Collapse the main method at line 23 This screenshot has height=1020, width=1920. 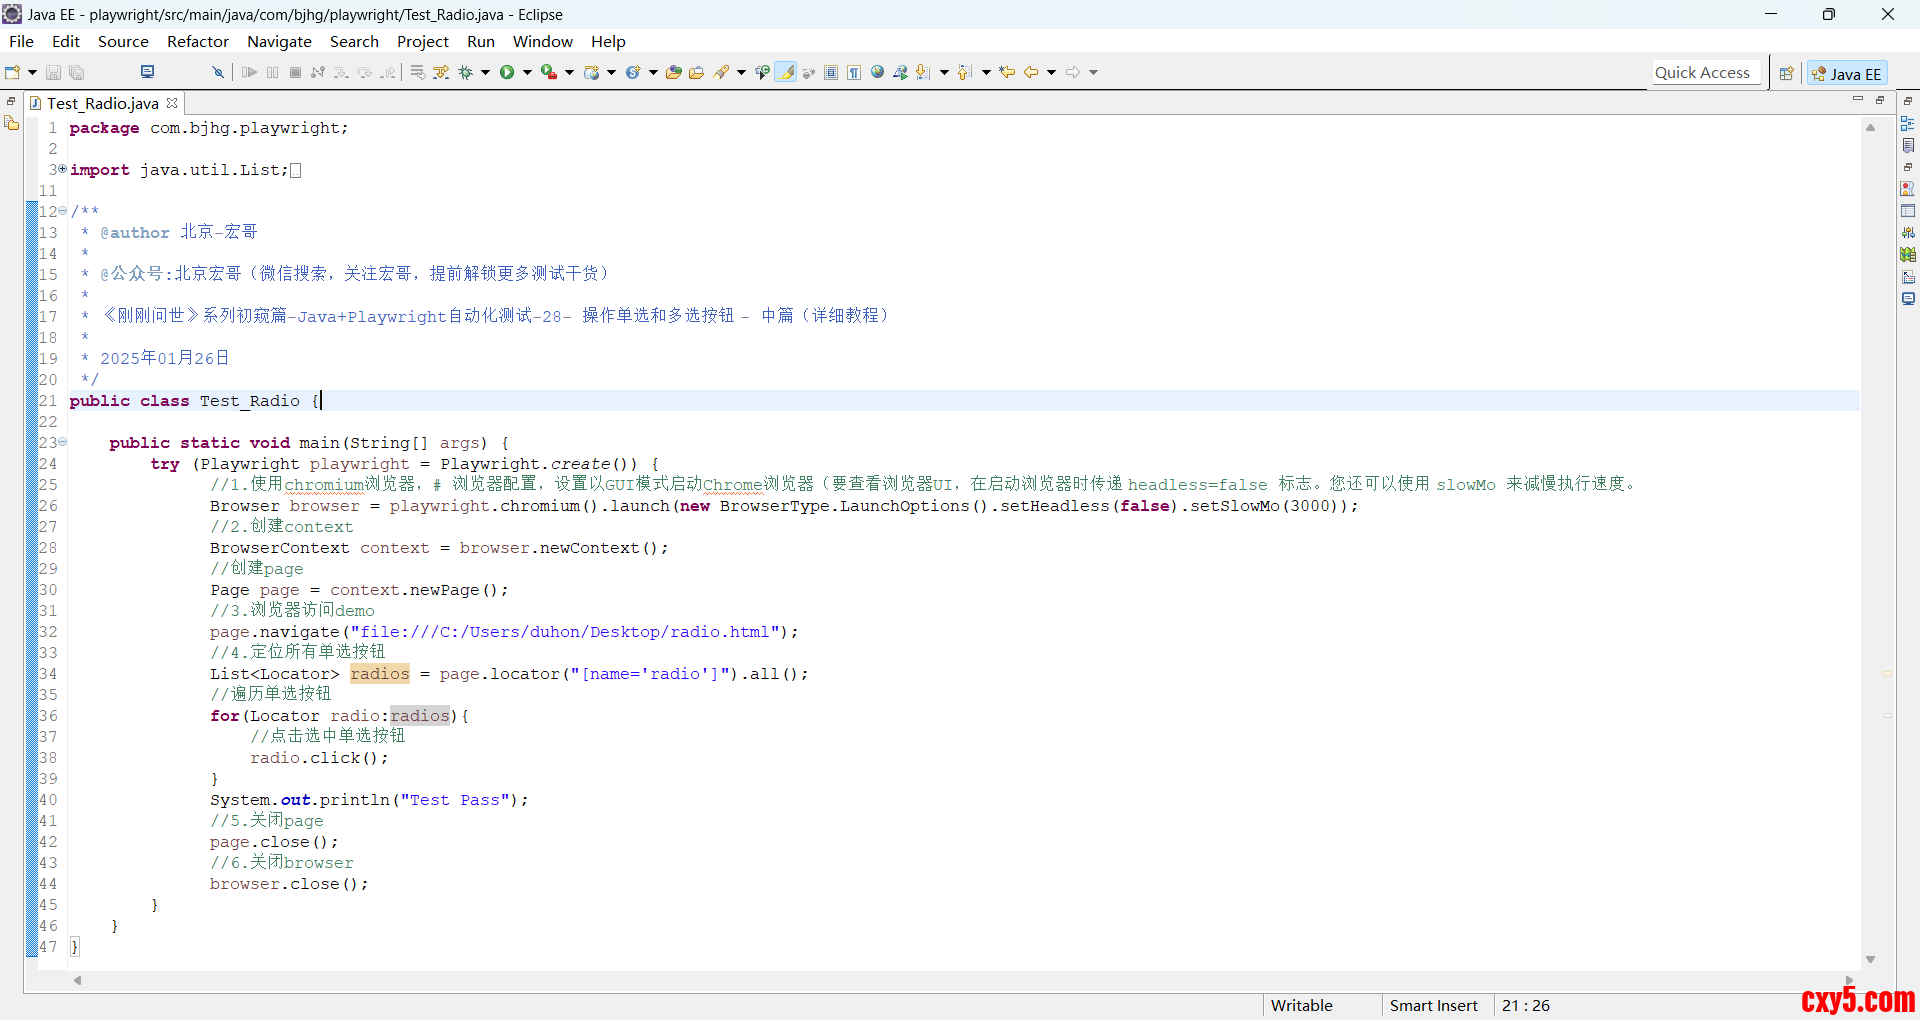[62, 442]
